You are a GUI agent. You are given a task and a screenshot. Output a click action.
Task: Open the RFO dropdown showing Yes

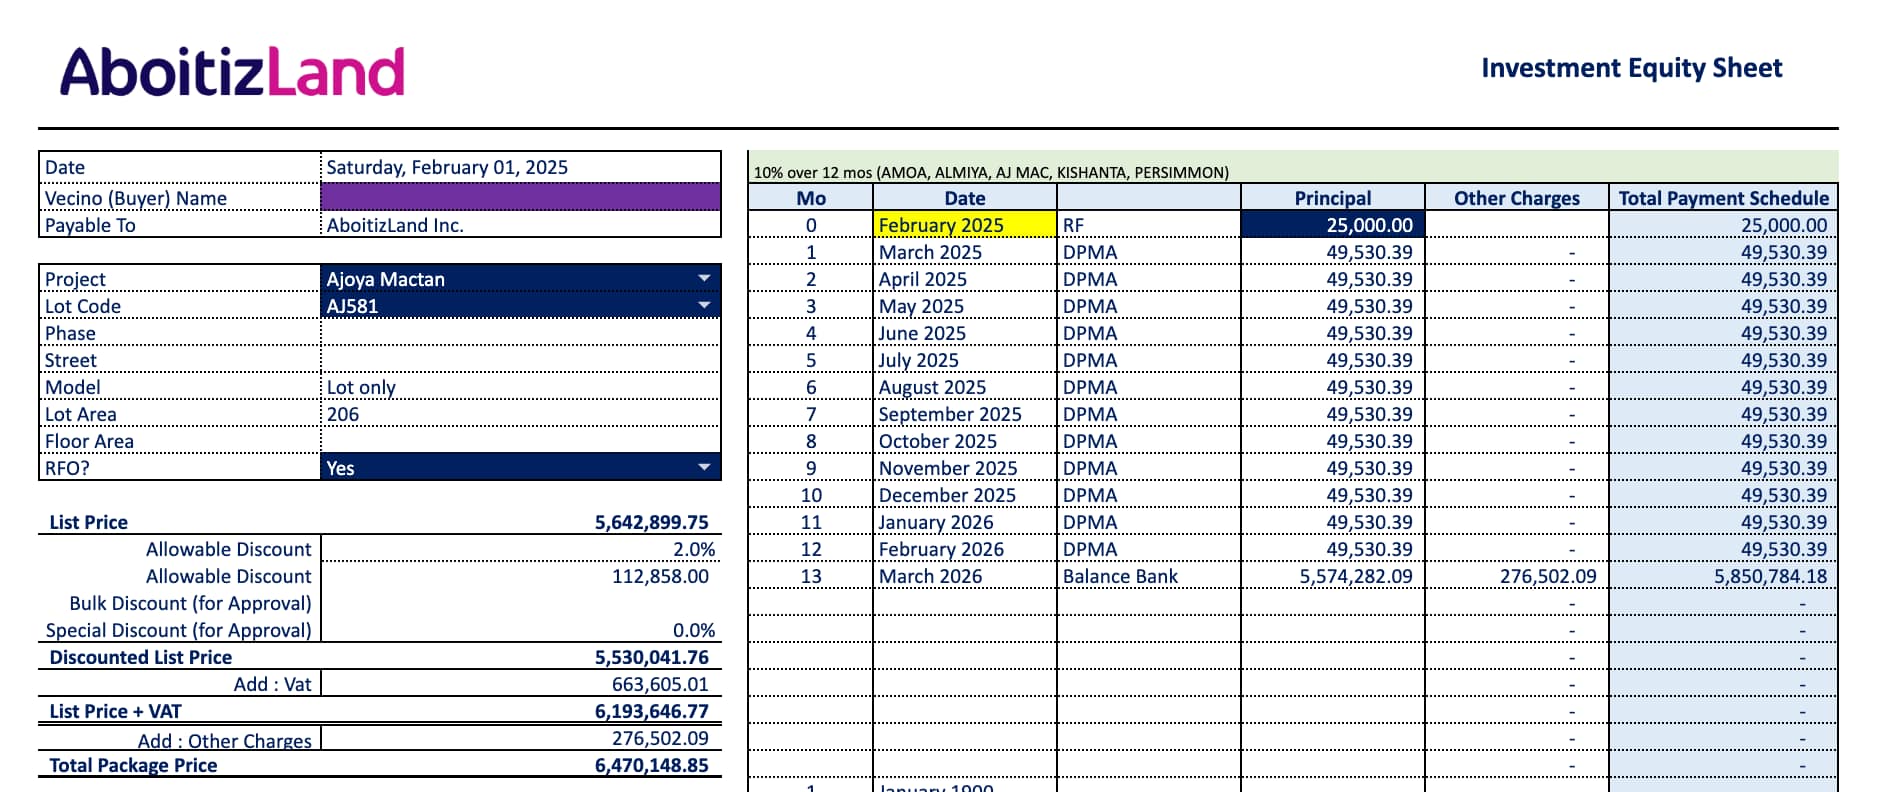coord(703,467)
